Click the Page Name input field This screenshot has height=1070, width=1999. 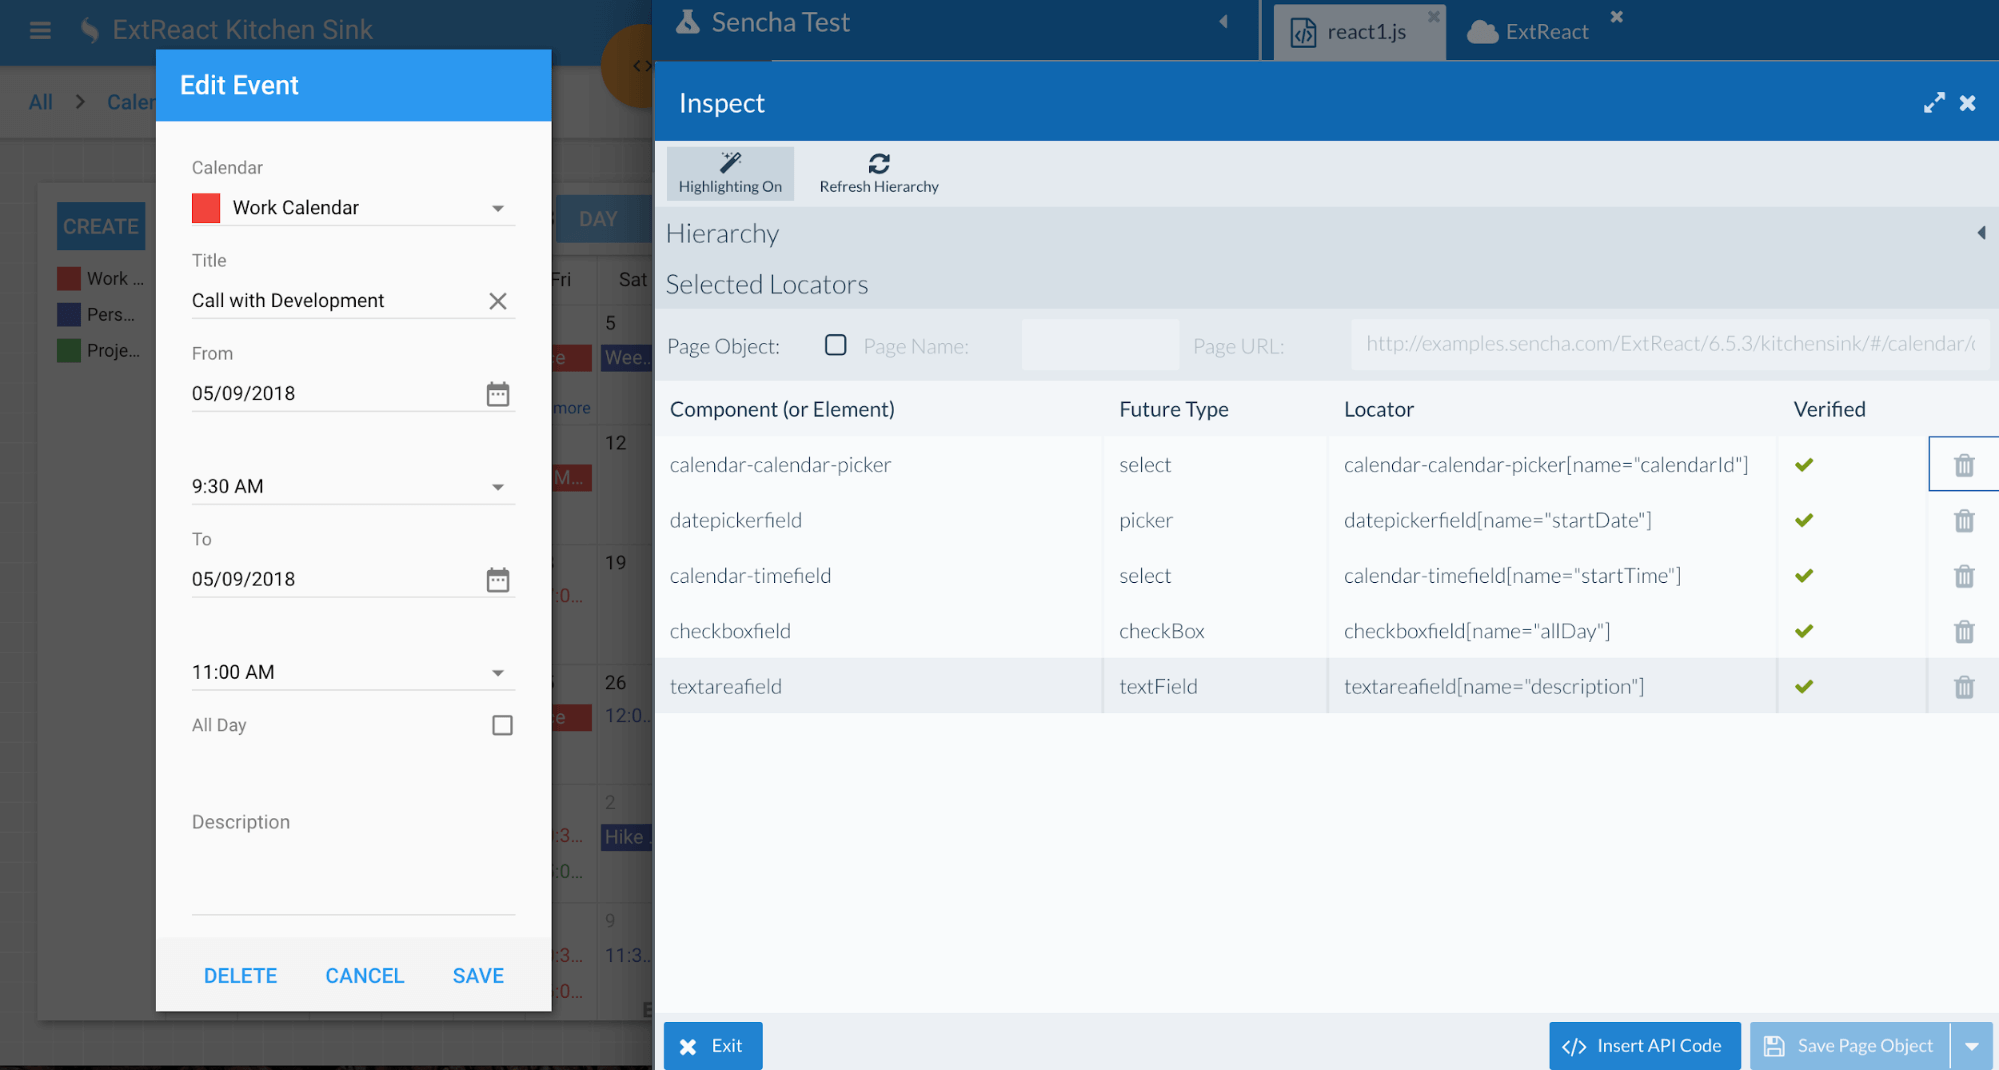point(1100,346)
